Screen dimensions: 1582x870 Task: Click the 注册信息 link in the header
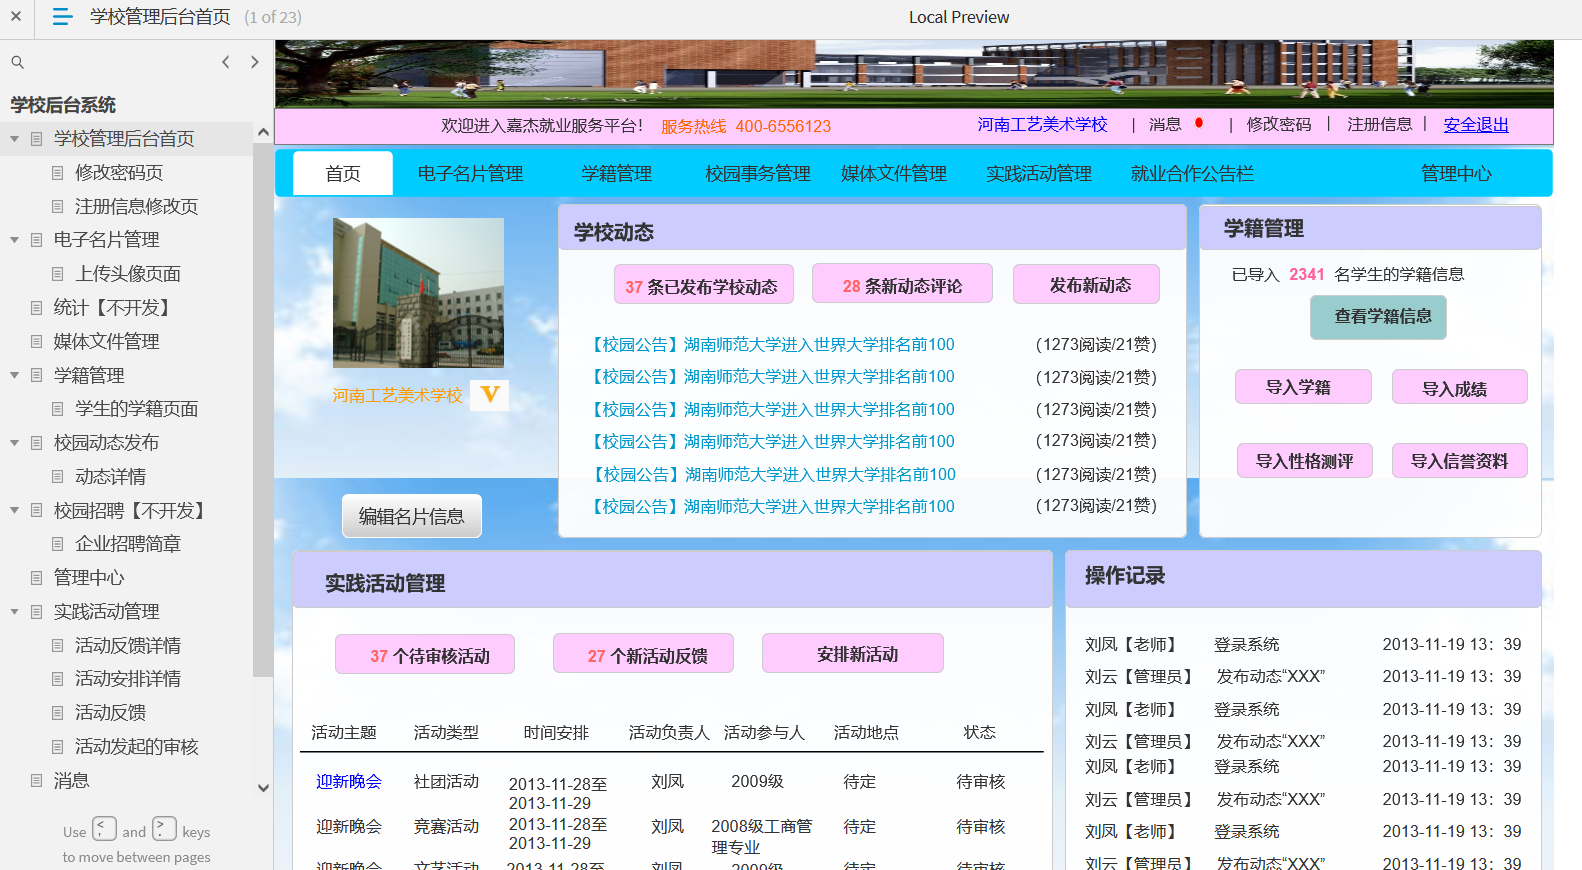coord(1380,125)
